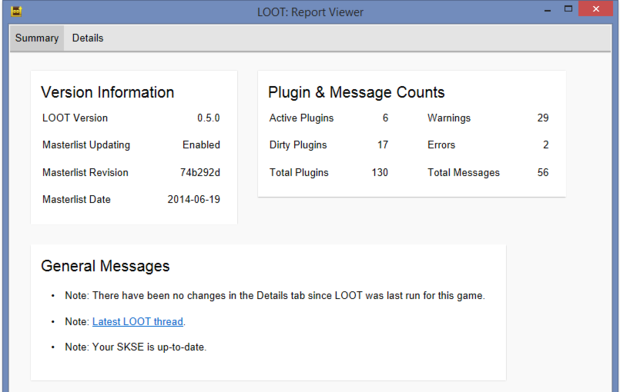The image size is (620, 392).
Task: Close the LOOT Report Viewer window
Action: point(596,9)
